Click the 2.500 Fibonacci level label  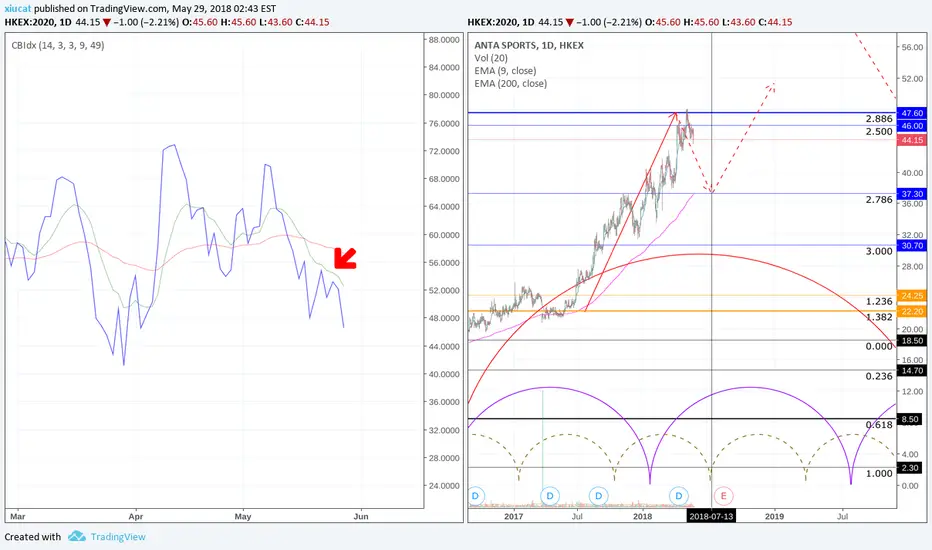879,131
